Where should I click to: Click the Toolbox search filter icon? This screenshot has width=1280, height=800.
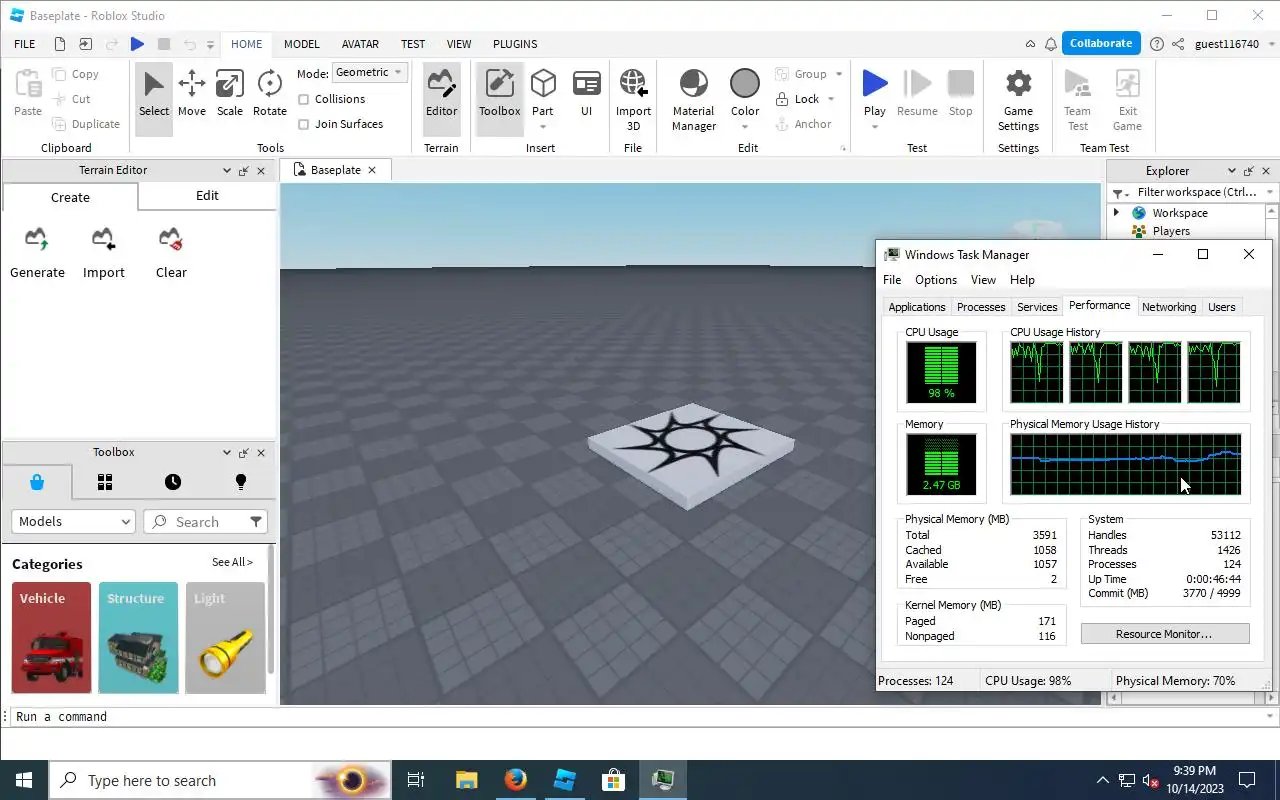click(x=256, y=521)
